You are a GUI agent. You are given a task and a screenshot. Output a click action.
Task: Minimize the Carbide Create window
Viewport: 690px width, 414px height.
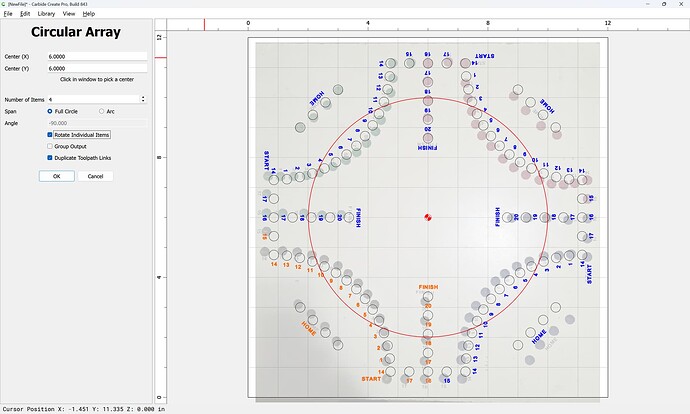(648, 4)
